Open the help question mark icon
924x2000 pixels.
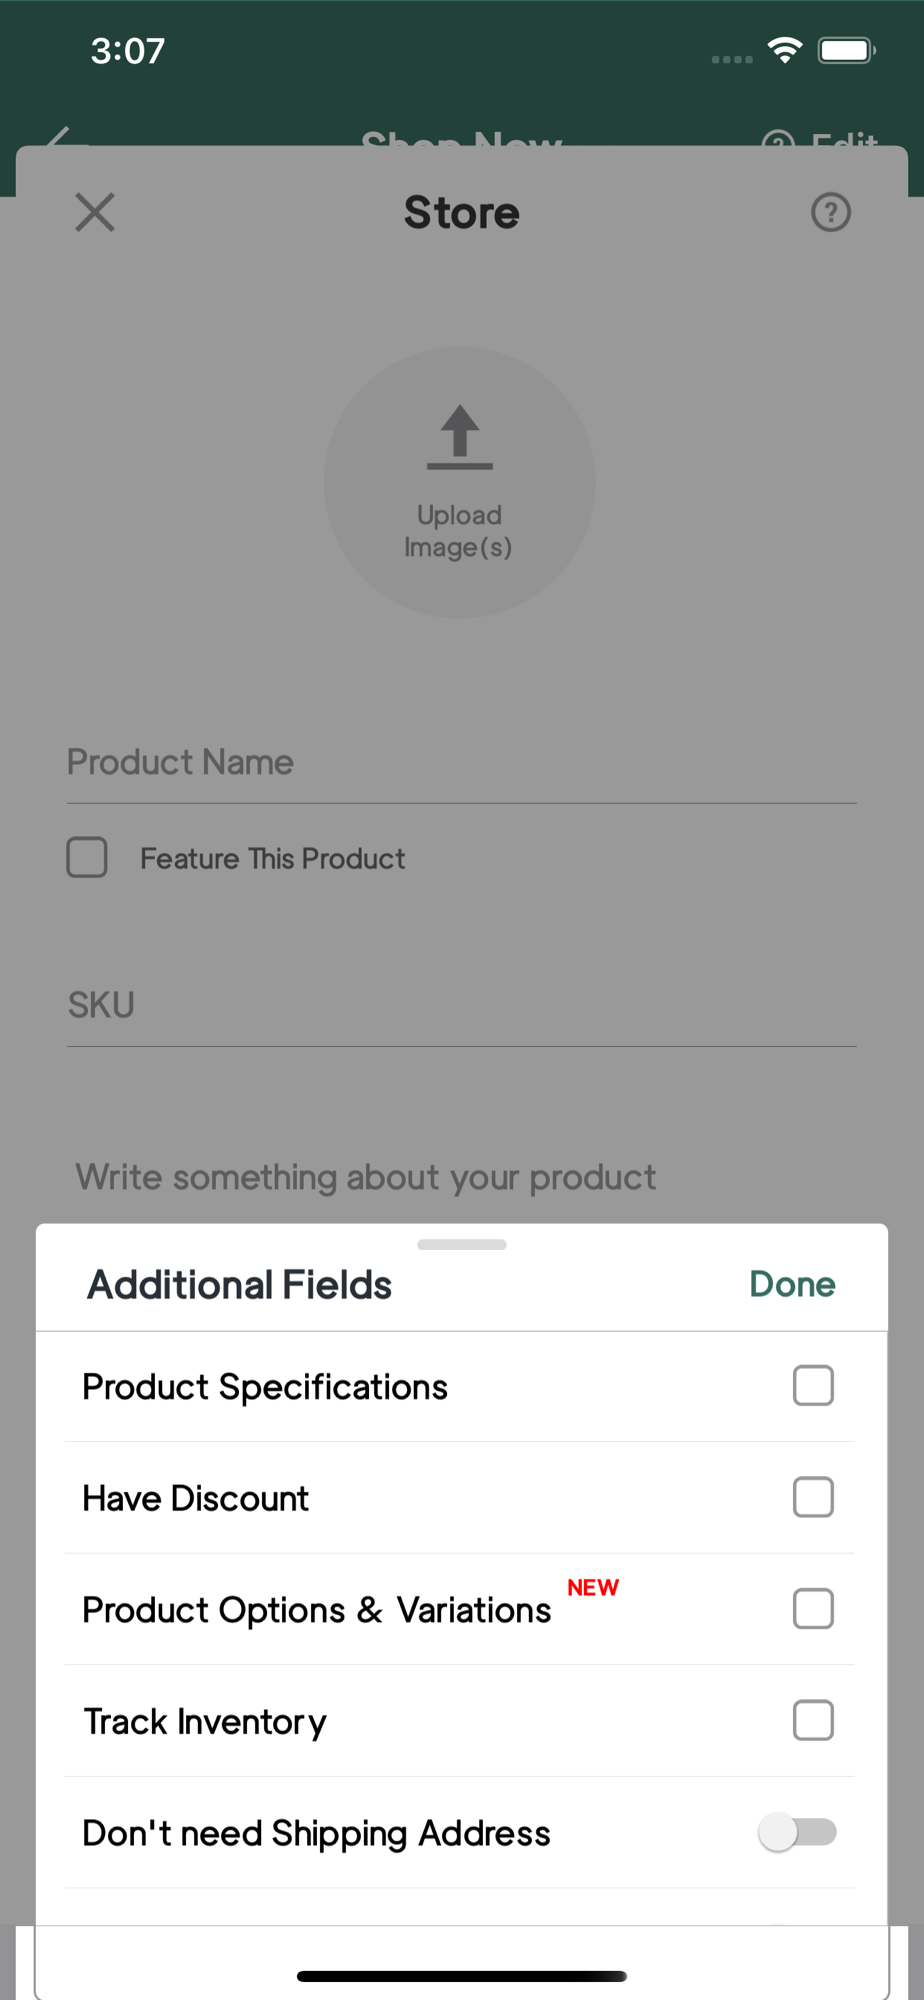(x=830, y=212)
